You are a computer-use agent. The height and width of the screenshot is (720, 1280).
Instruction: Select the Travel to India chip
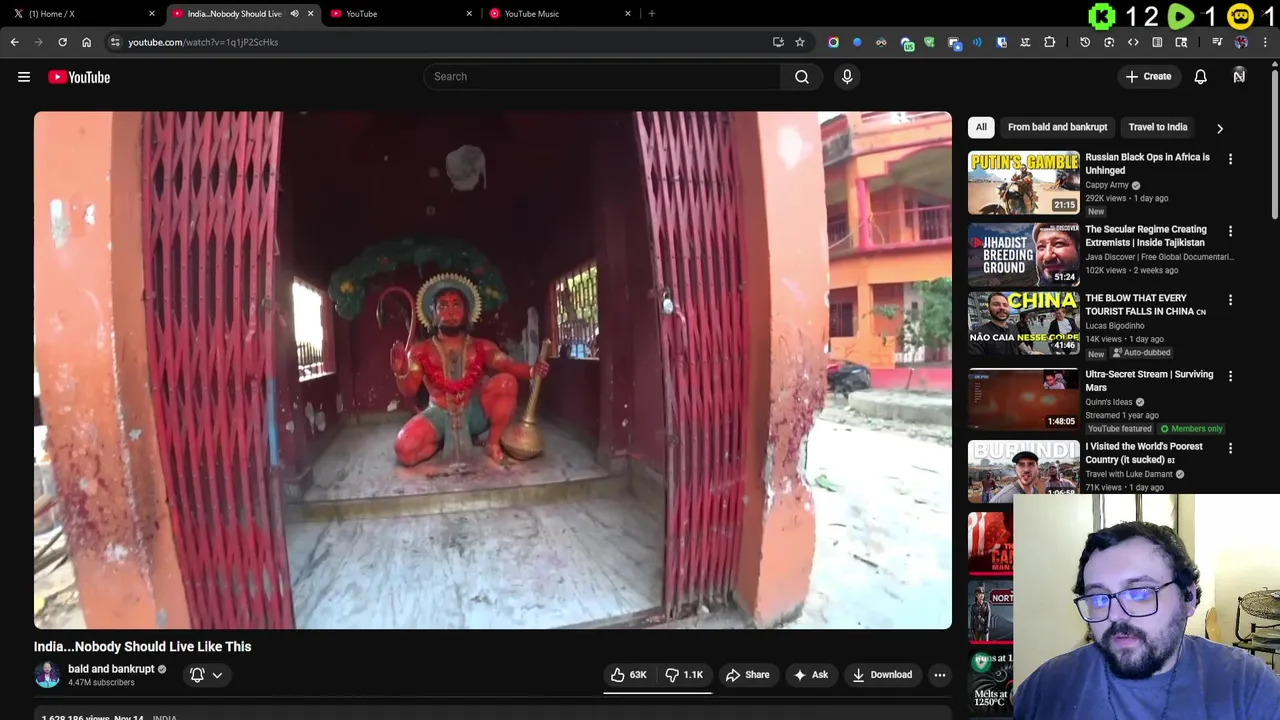[1158, 127]
